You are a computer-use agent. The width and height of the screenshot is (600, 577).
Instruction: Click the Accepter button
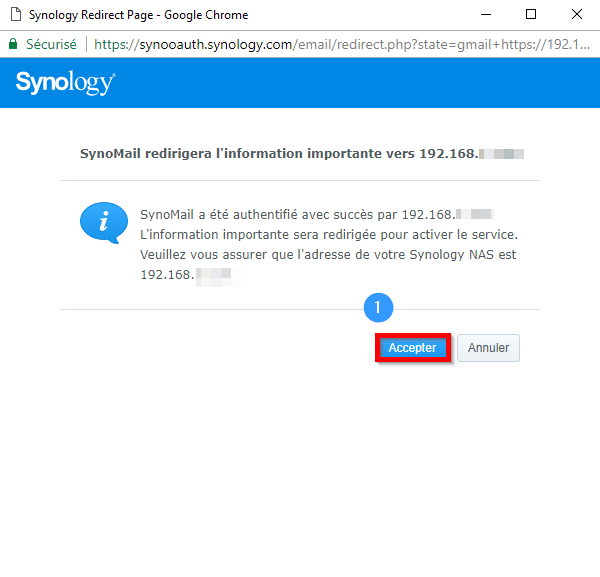[412, 347]
